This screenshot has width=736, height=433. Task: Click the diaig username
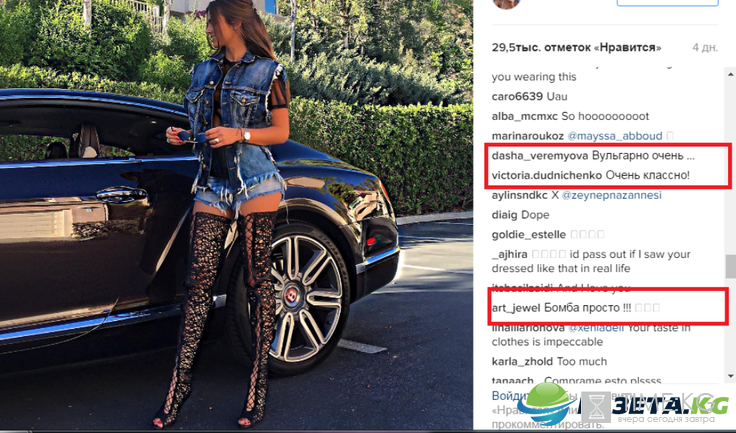[504, 215]
